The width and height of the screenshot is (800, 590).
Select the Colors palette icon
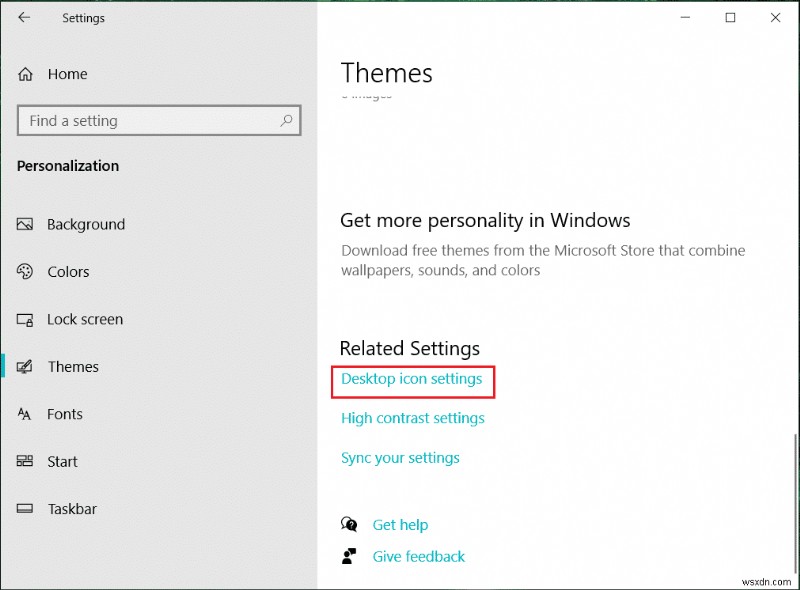[x=25, y=271]
